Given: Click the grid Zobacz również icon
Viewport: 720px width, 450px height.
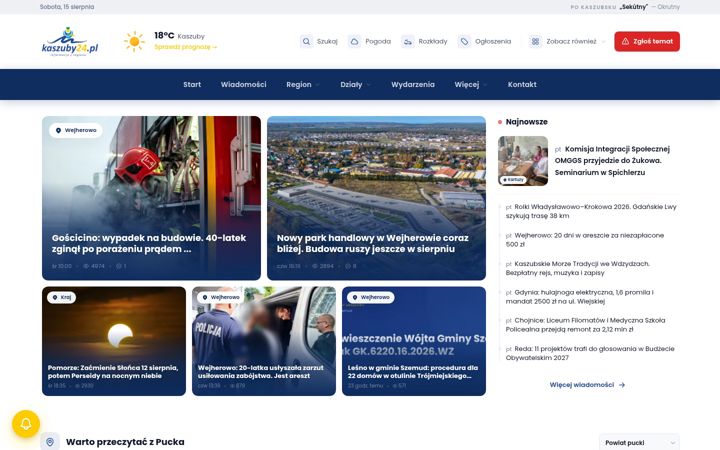Looking at the screenshot, I should point(535,41).
